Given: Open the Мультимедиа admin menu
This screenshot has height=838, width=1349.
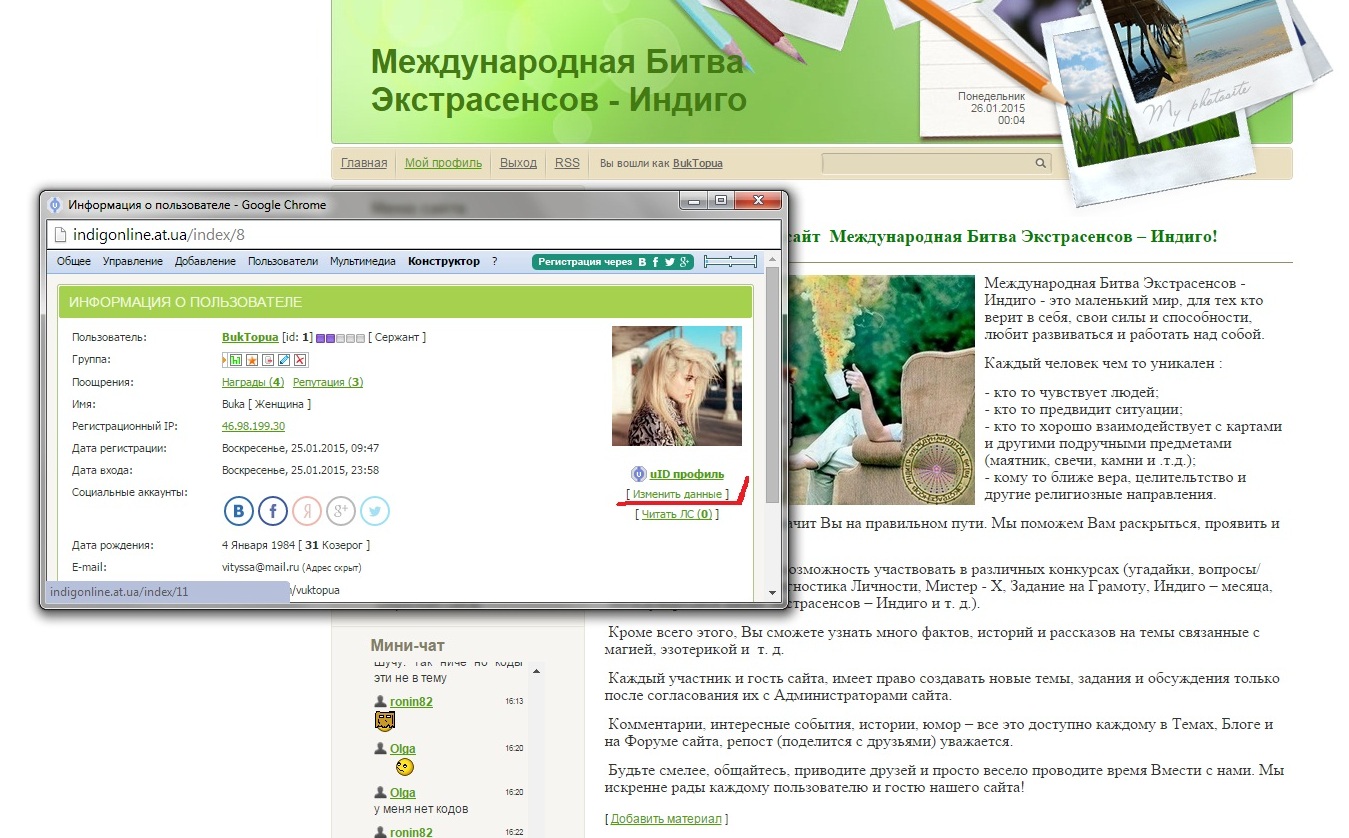Looking at the screenshot, I should pos(363,261).
